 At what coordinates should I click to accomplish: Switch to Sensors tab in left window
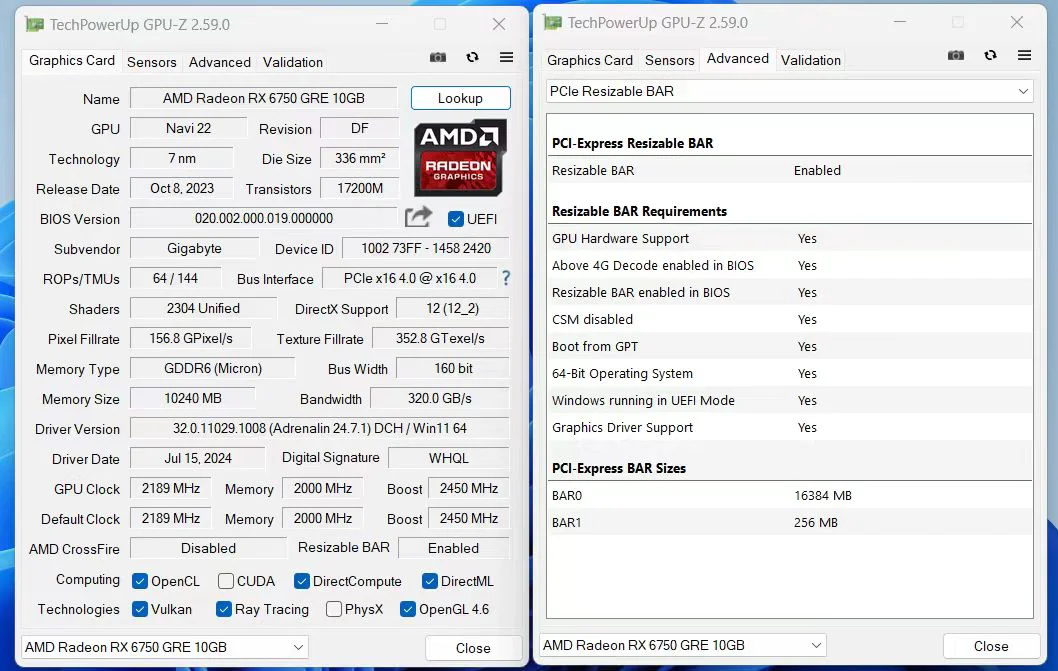pyautogui.click(x=152, y=62)
